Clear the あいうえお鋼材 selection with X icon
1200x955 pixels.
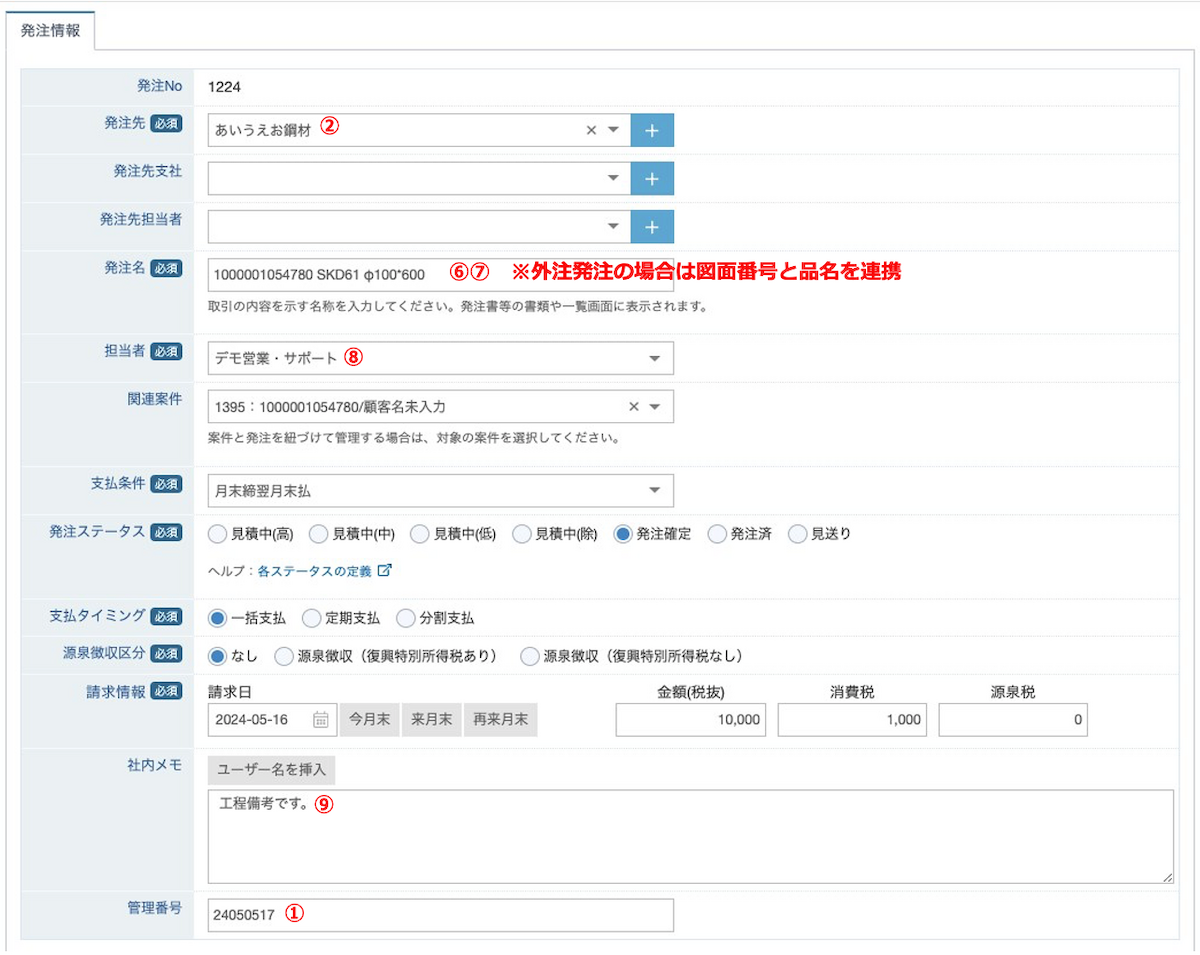point(591,130)
